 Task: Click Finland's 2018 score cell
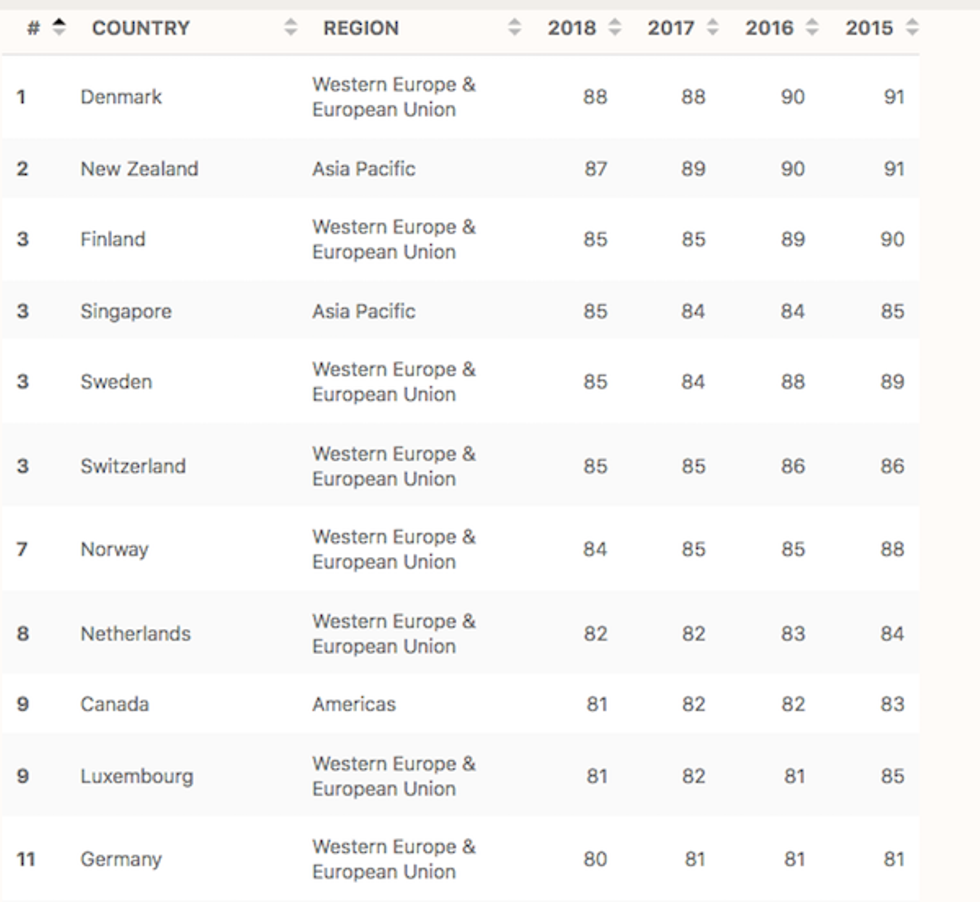[595, 240]
